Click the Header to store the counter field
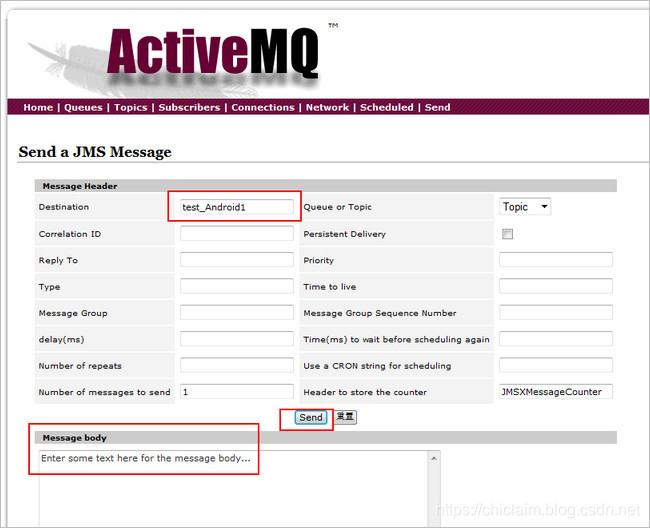 (556, 392)
